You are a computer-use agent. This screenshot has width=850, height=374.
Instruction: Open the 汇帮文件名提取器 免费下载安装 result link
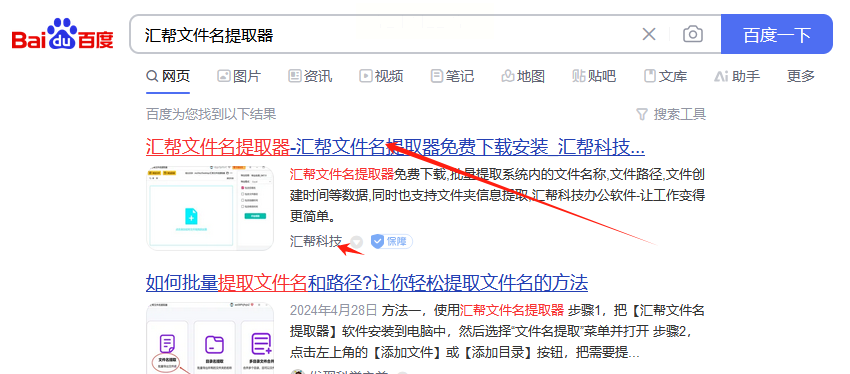tap(395, 147)
